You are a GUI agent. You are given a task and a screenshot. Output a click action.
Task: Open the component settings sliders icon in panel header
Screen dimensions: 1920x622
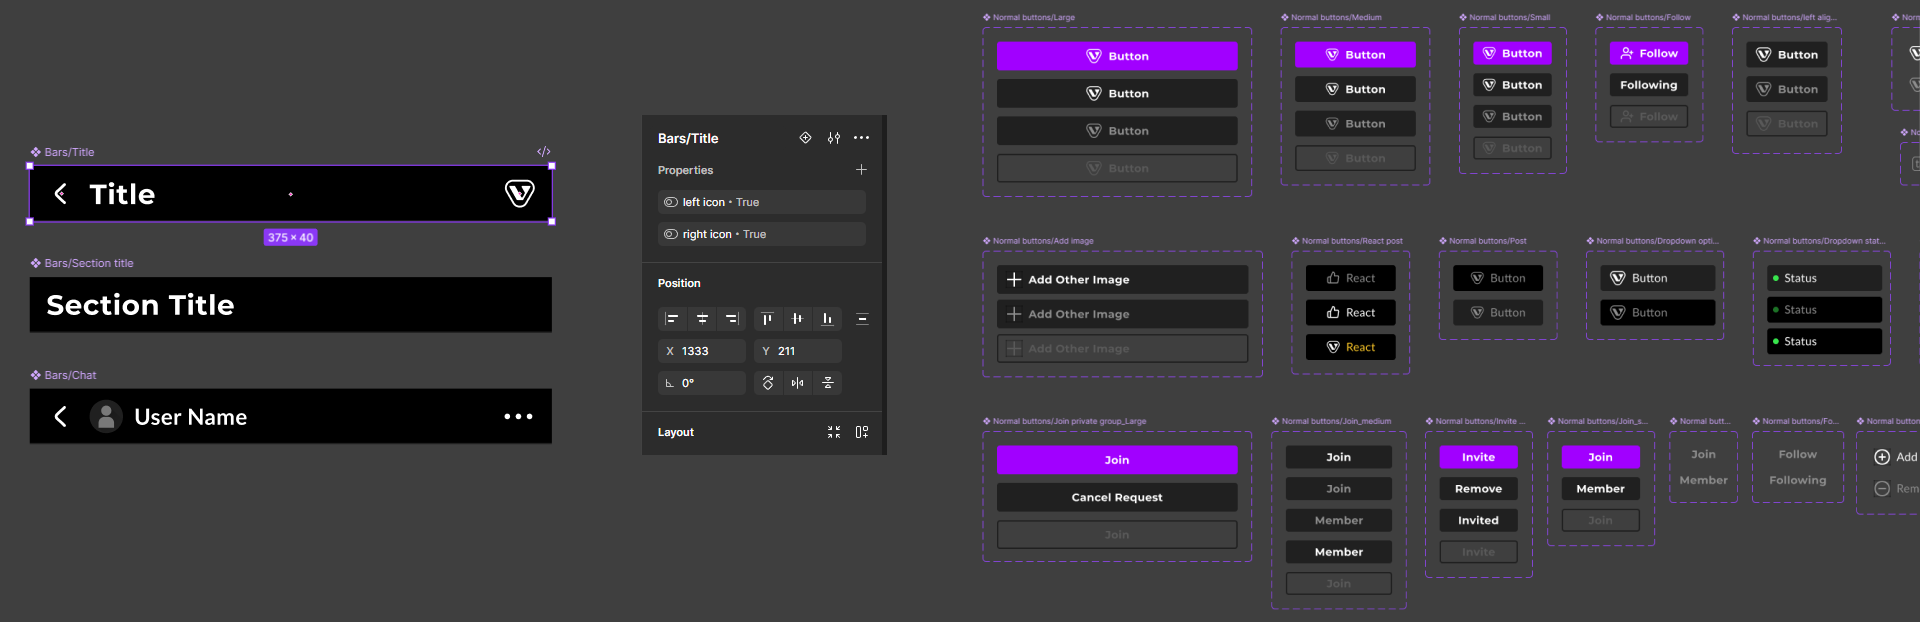834,138
